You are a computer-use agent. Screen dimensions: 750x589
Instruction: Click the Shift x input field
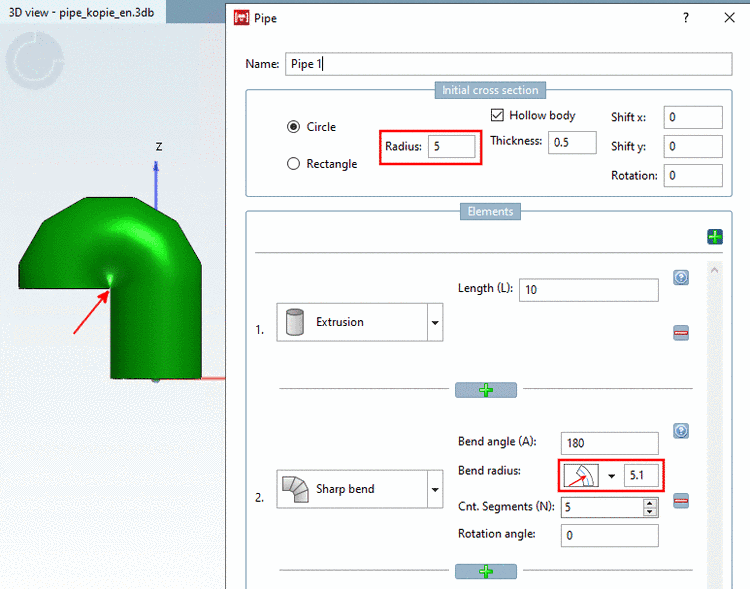coord(693,118)
